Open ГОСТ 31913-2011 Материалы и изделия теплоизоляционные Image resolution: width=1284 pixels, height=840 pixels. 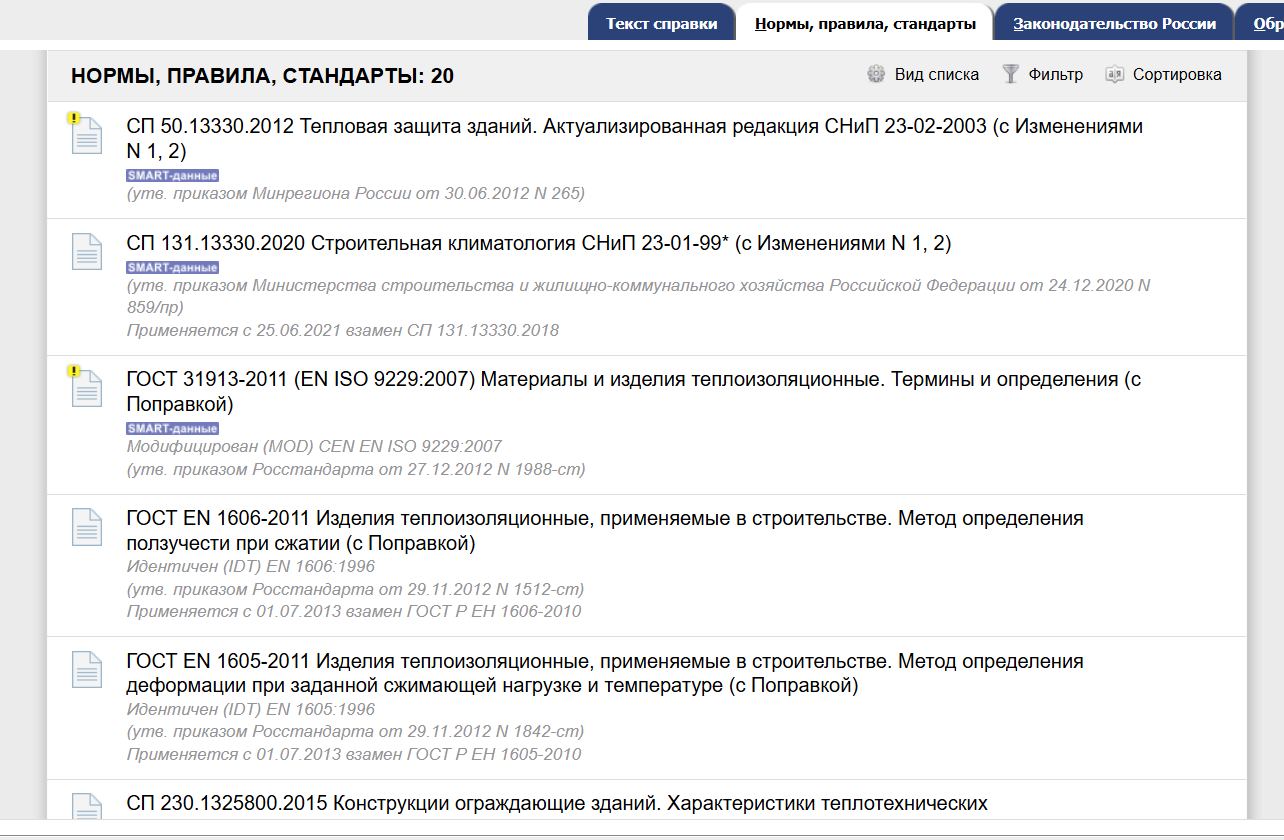point(634,392)
